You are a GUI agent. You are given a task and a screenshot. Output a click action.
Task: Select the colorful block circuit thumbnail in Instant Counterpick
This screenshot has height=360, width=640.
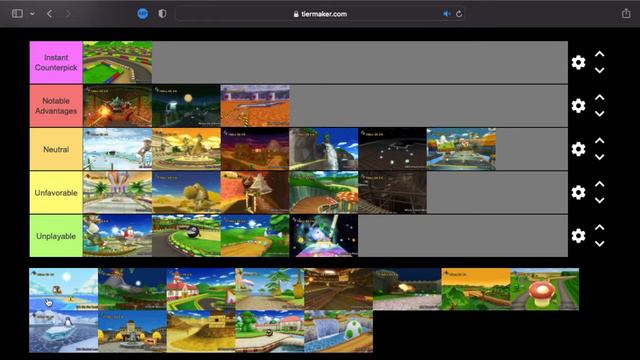(118, 62)
